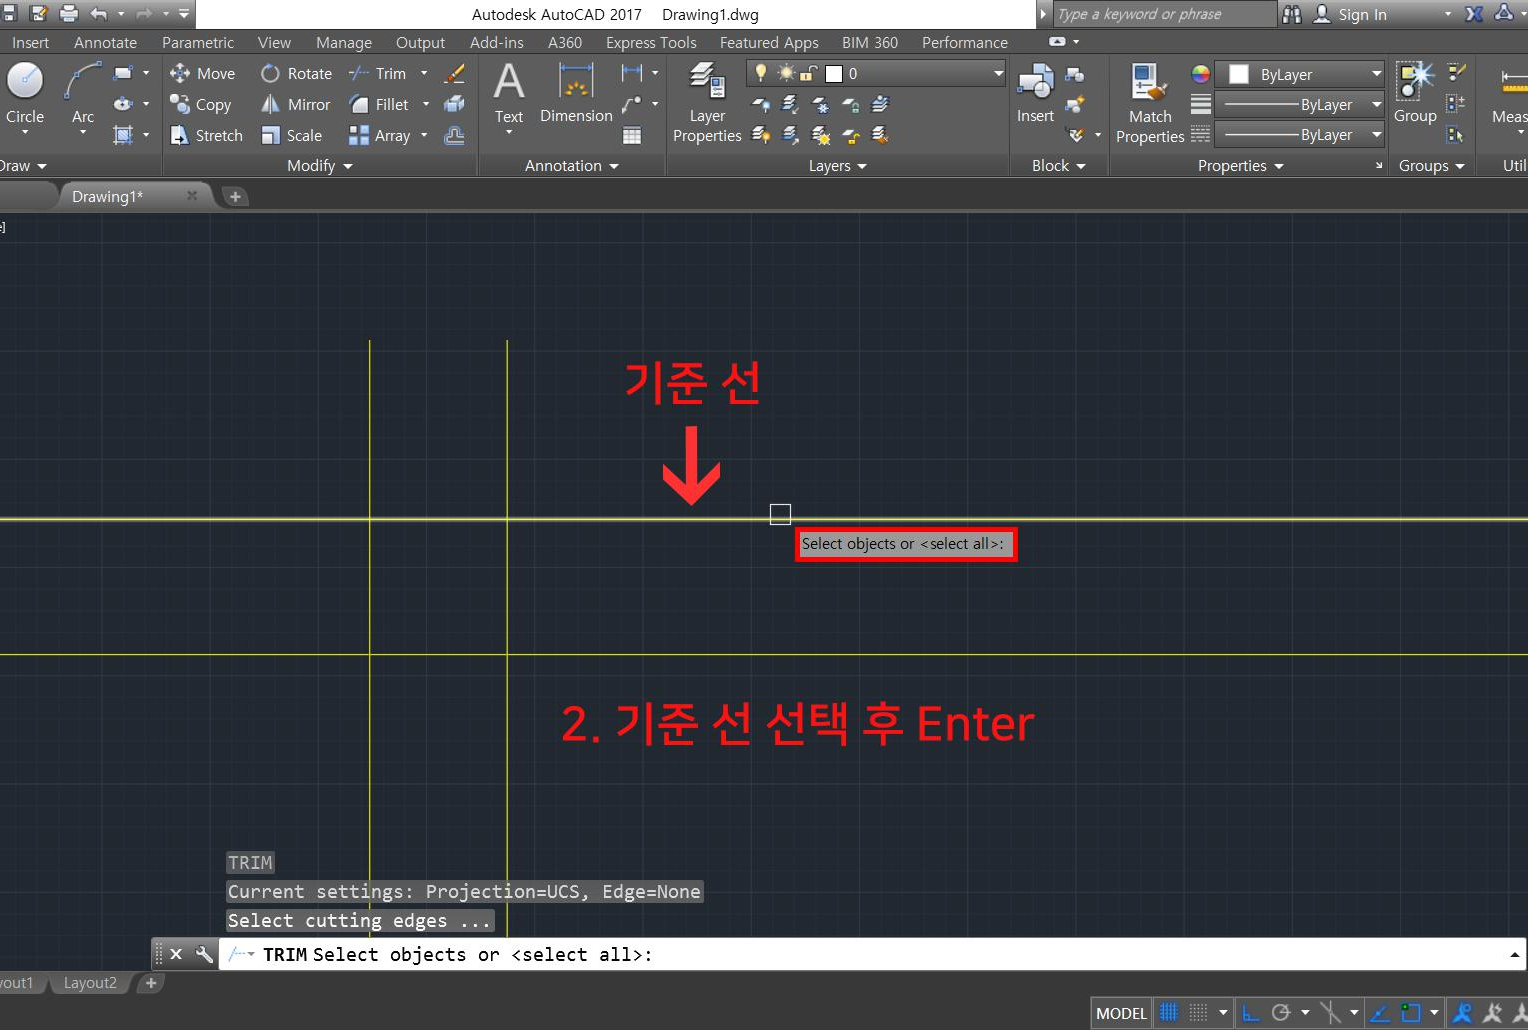
Task: Click the search keyword input field
Action: click(x=1164, y=14)
